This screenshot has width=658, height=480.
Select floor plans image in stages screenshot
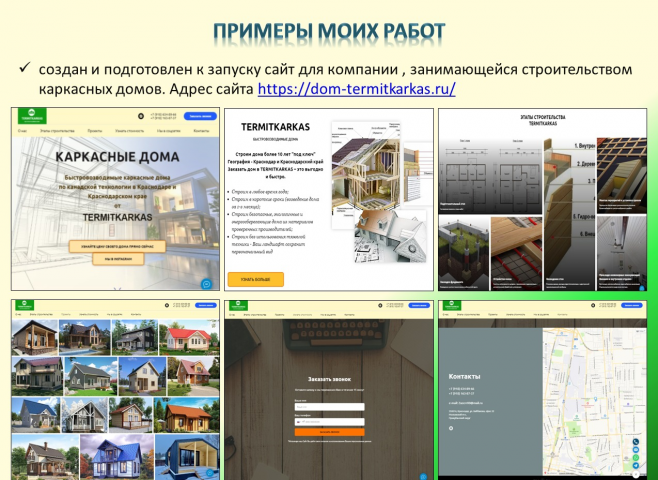(490, 176)
